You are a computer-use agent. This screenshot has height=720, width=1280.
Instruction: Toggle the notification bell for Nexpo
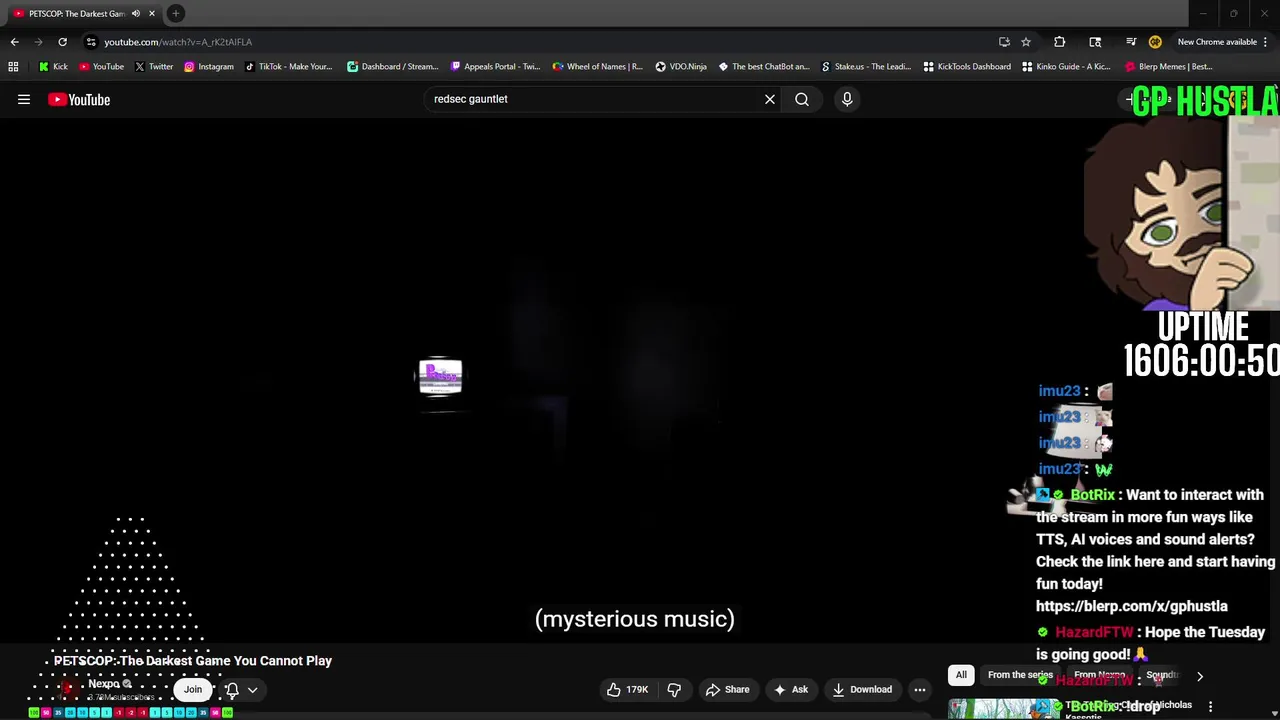coord(232,689)
